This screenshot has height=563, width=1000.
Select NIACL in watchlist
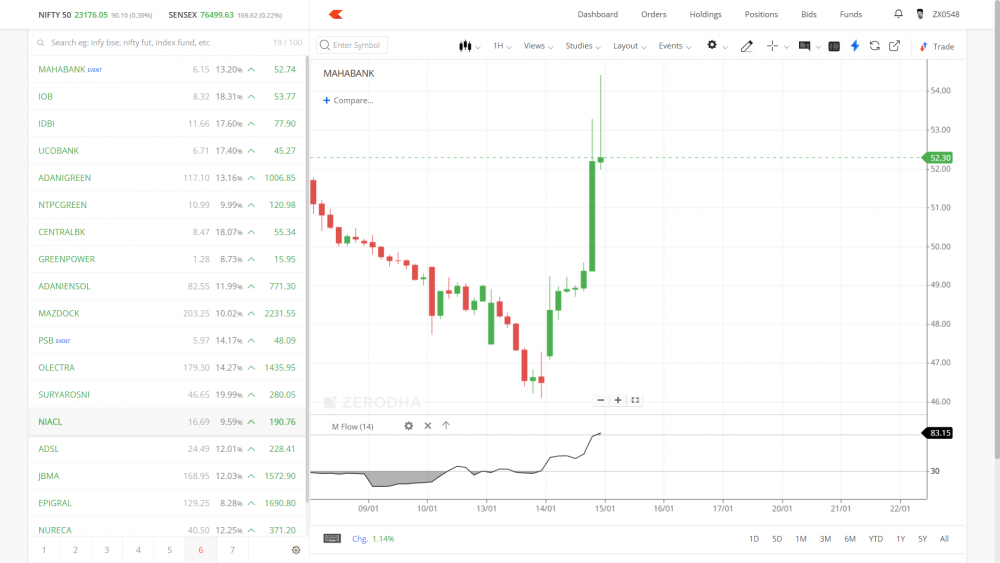(x=167, y=421)
